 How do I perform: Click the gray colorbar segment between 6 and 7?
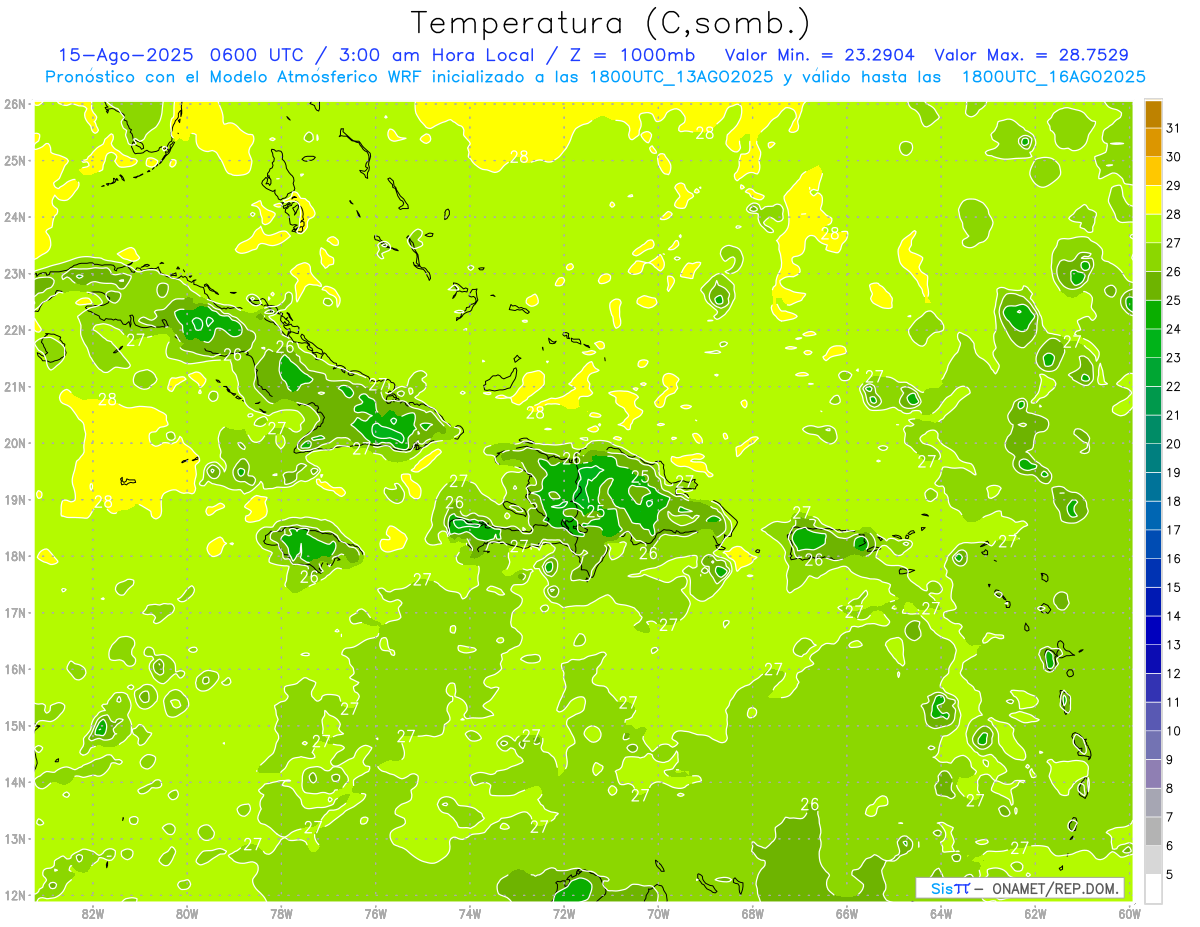[x=1153, y=831]
